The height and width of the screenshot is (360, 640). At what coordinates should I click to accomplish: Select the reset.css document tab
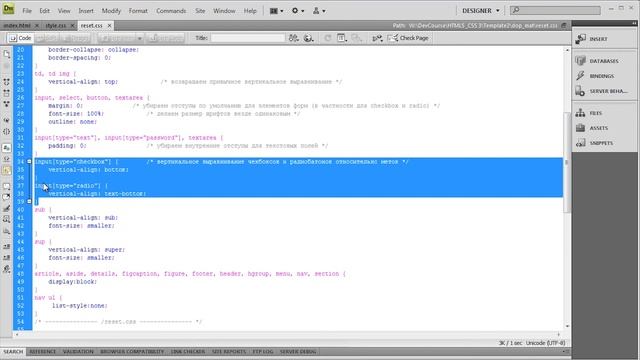click(x=91, y=25)
